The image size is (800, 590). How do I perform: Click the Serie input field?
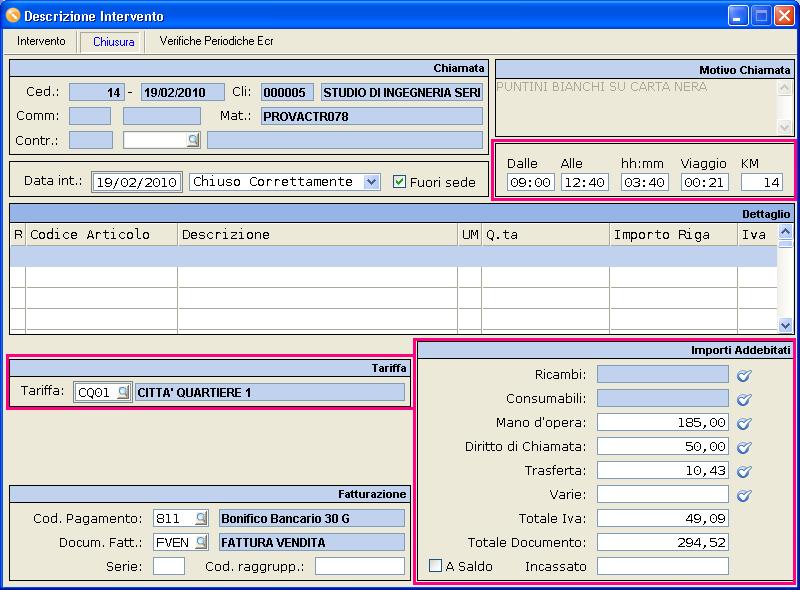169,566
